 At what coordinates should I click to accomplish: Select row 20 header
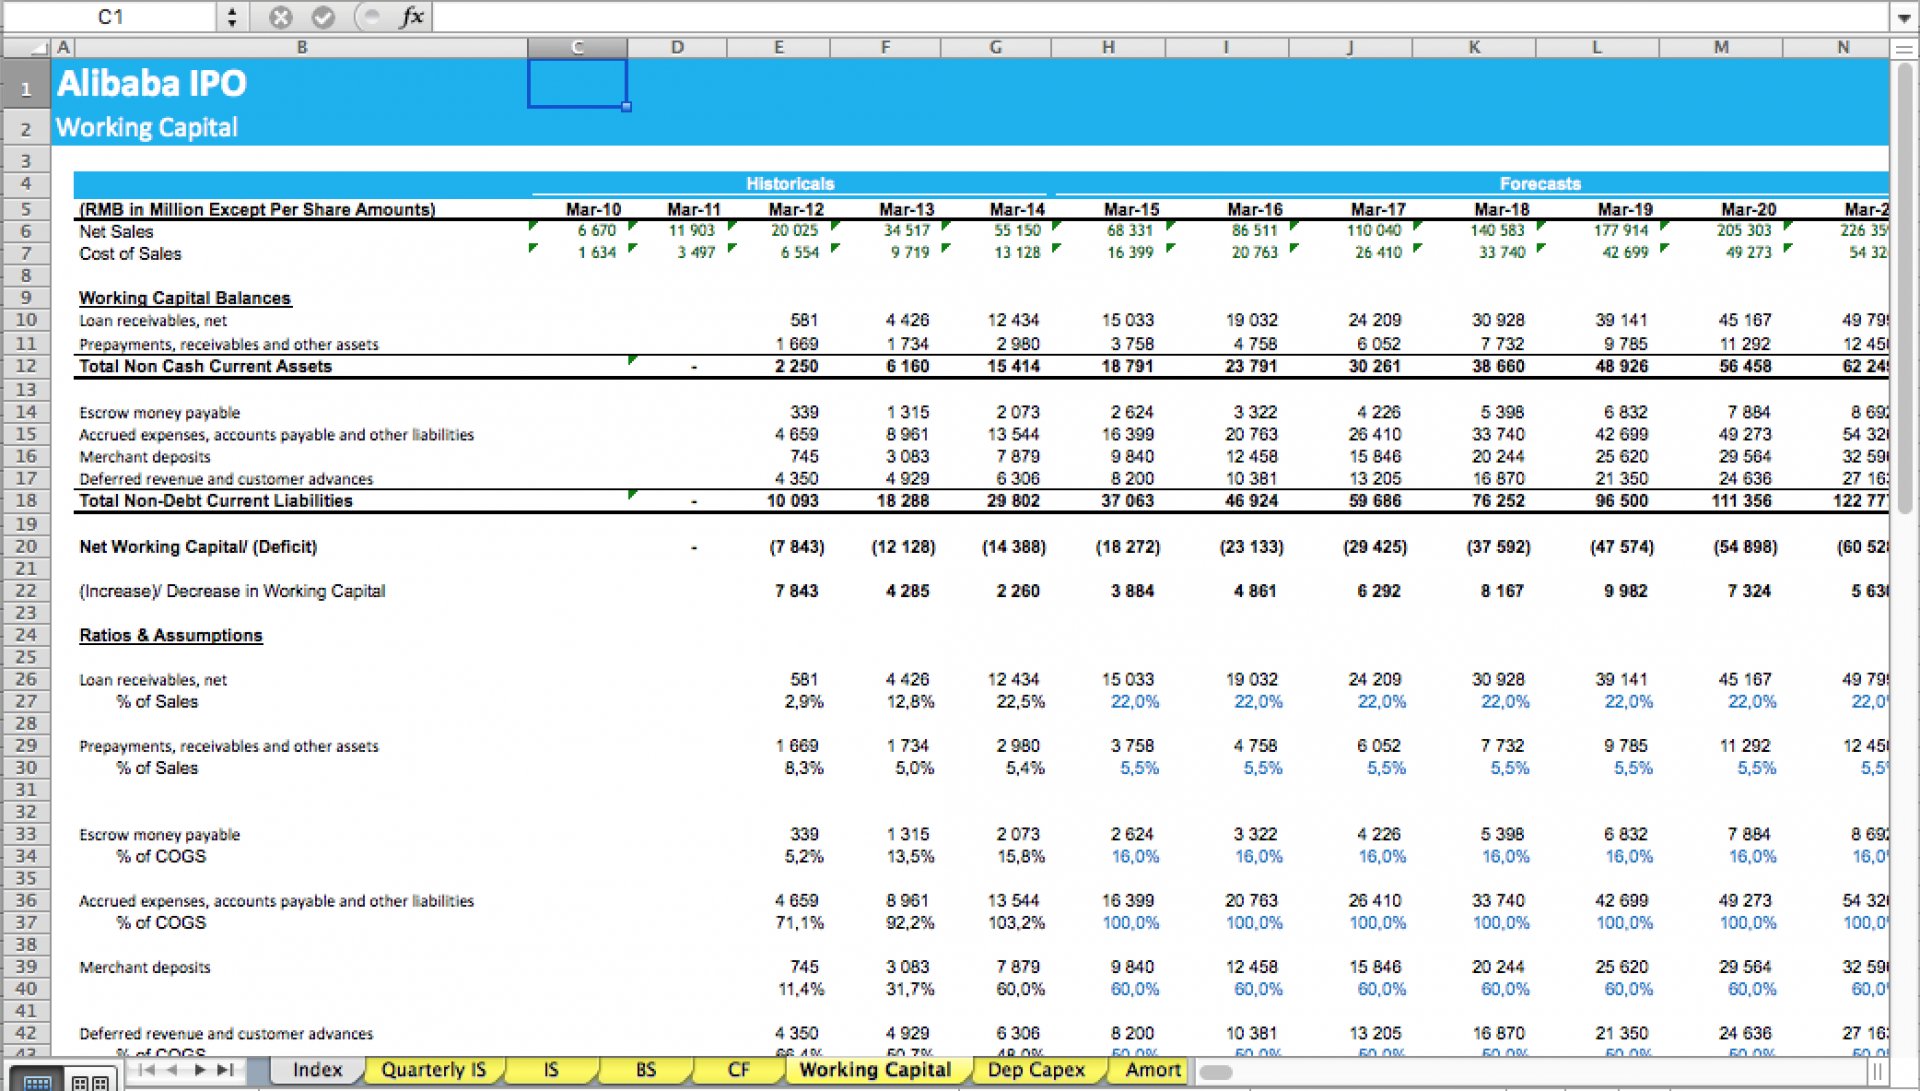point(26,546)
